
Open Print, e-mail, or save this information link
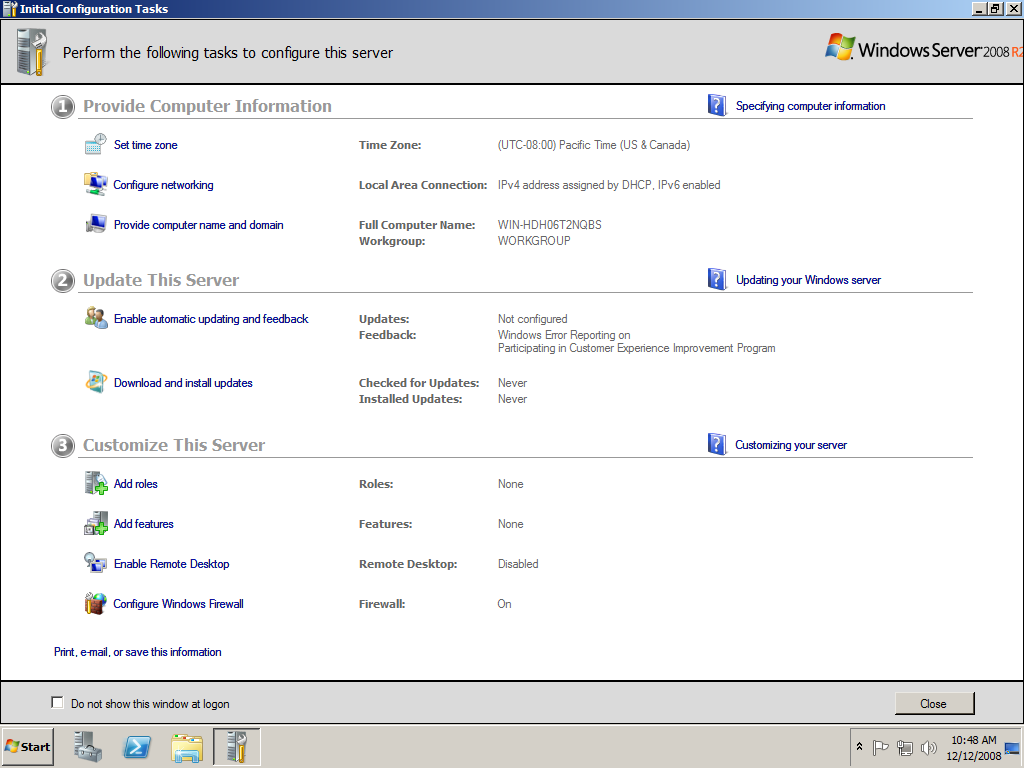pos(138,652)
